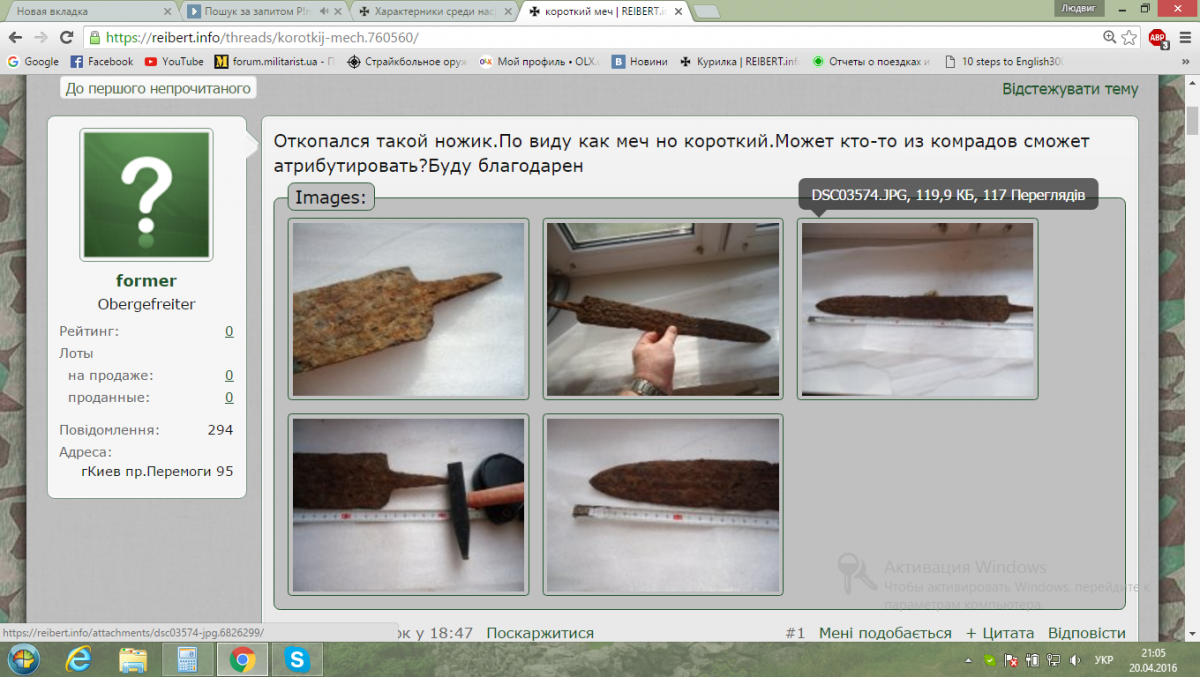Click Рейтинг value 0 link
This screenshot has width=1200, height=677.
(229, 331)
